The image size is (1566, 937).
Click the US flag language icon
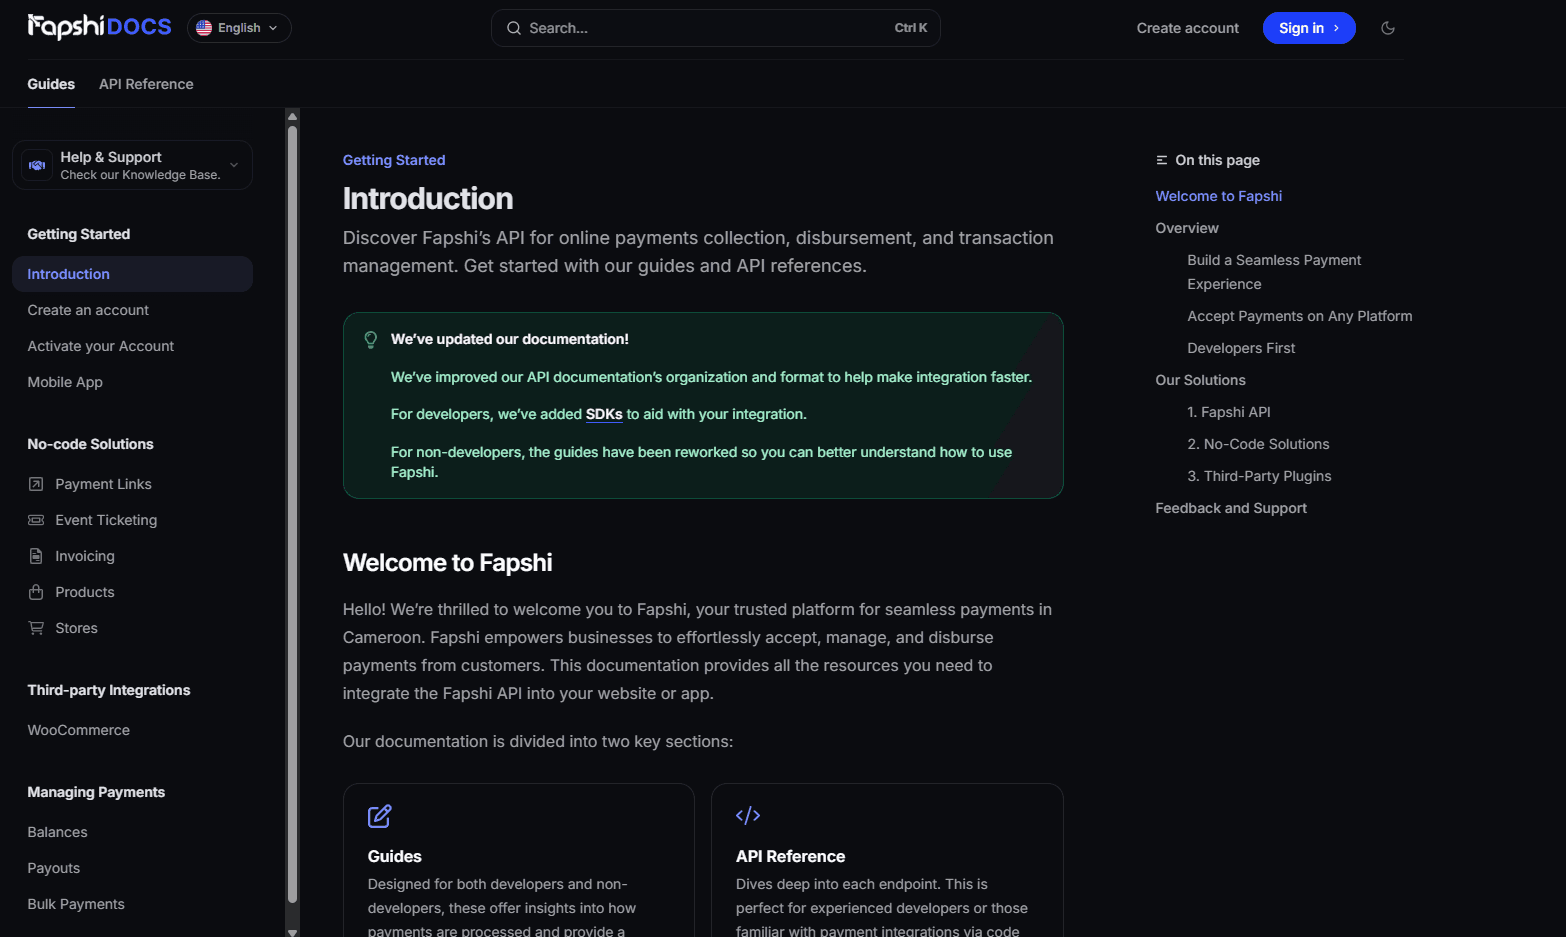[x=204, y=28]
